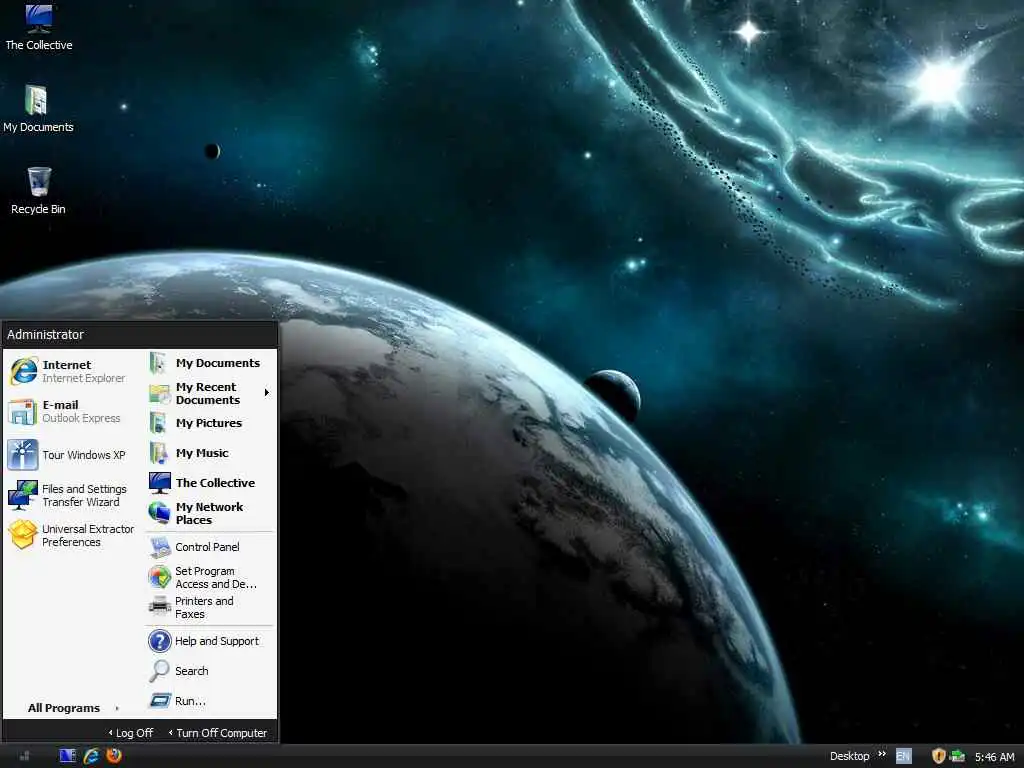
Task: Select The Collective desktop icon
Action: tap(39, 27)
